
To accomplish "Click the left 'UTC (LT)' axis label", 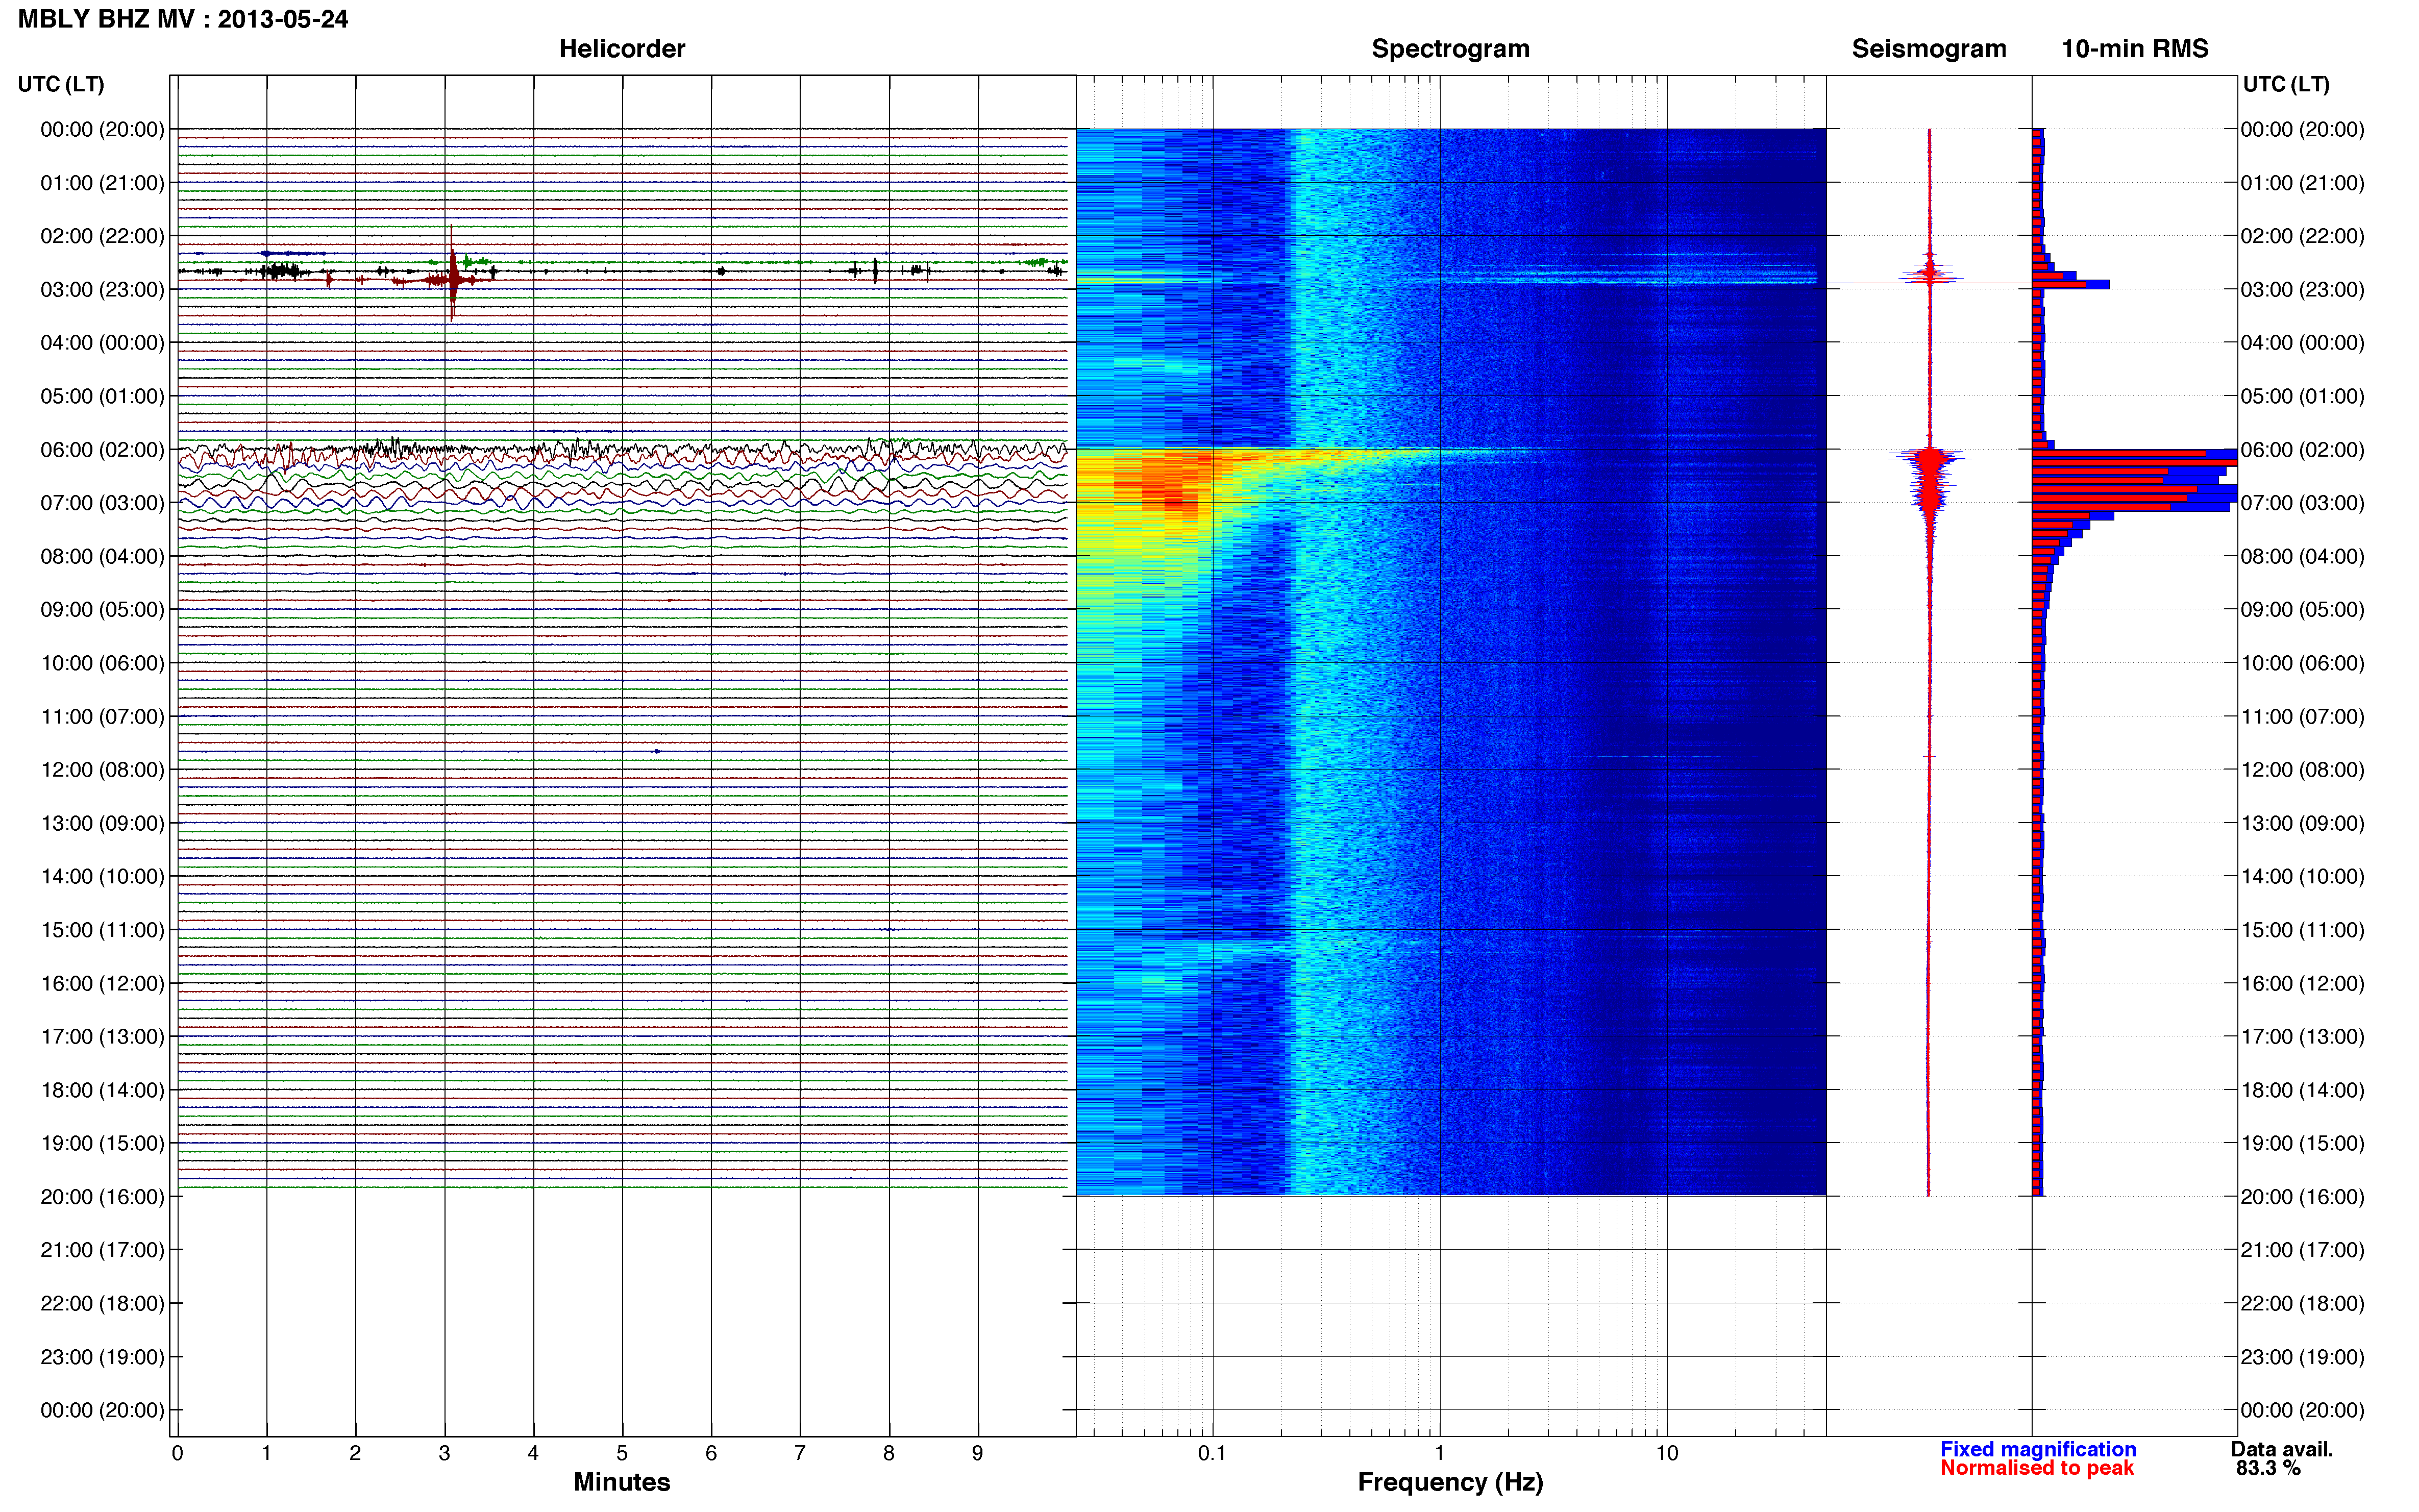I will pyautogui.click(x=61, y=84).
